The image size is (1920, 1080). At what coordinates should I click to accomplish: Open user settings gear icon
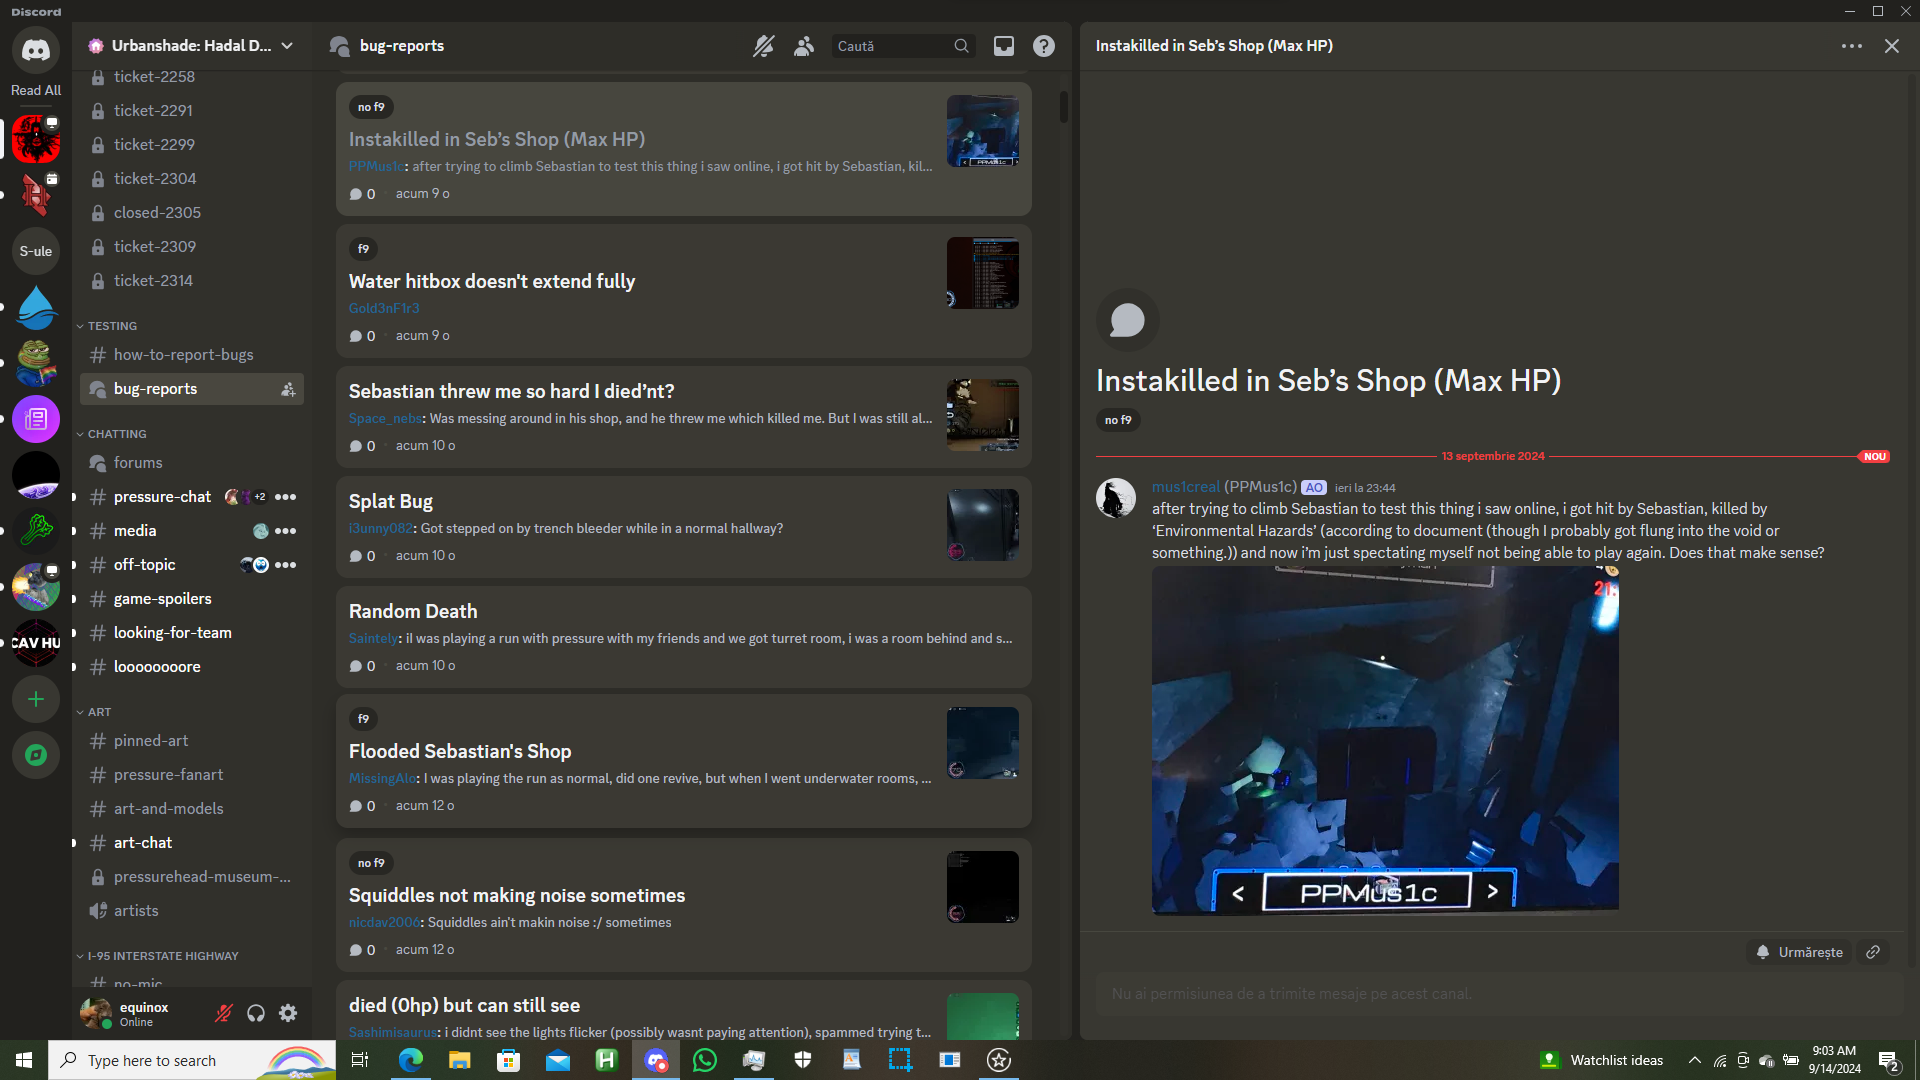(288, 1013)
